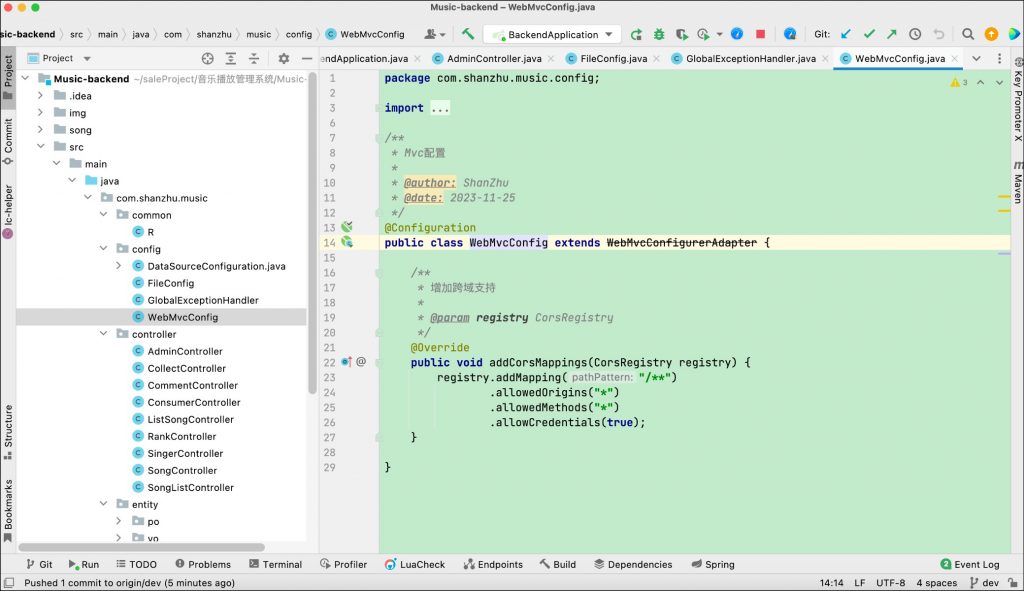
Task: Open Search Everywhere magnifier
Action: 968,34
